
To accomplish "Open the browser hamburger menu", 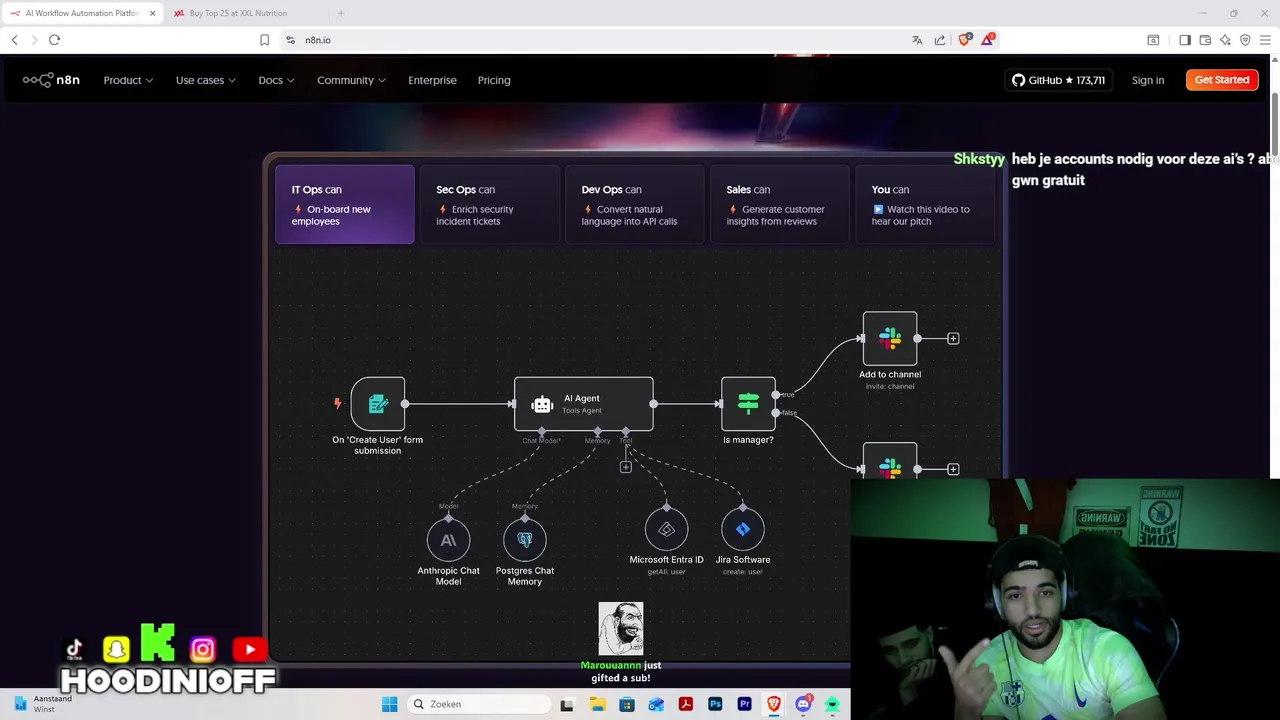I will [x=1265, y=40].
